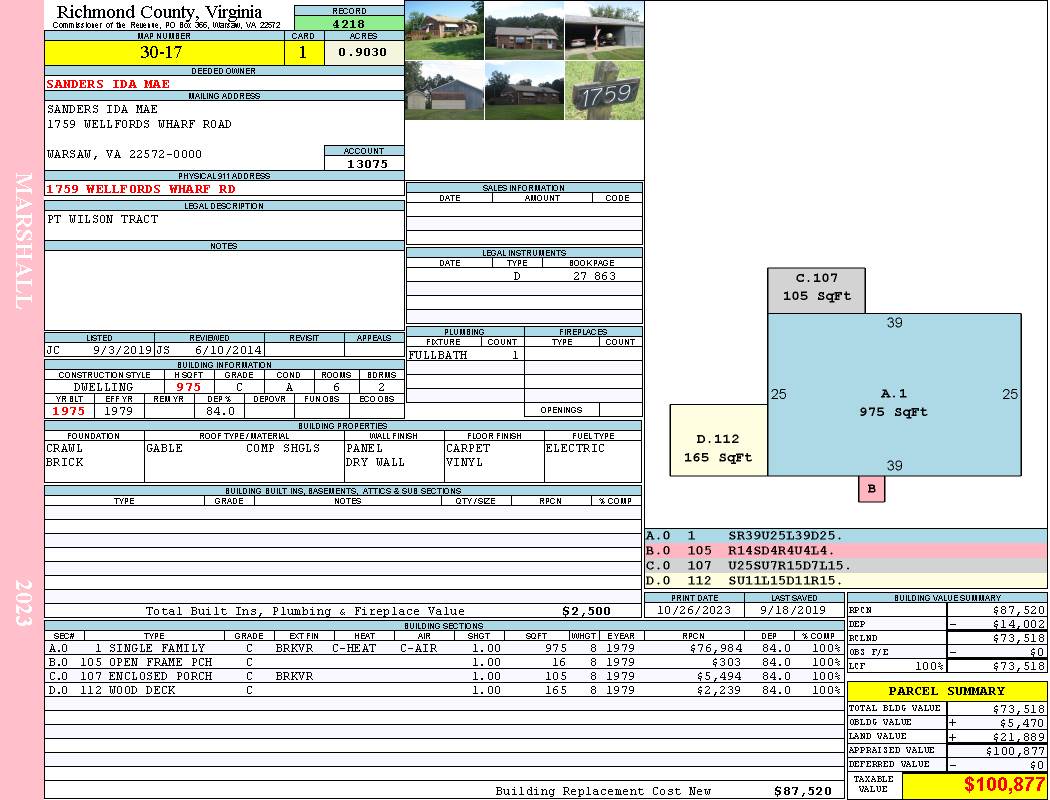Click the yellow Parcel Summary header
This screenshot has width=1050, height=800.
[x=946, y=691]
